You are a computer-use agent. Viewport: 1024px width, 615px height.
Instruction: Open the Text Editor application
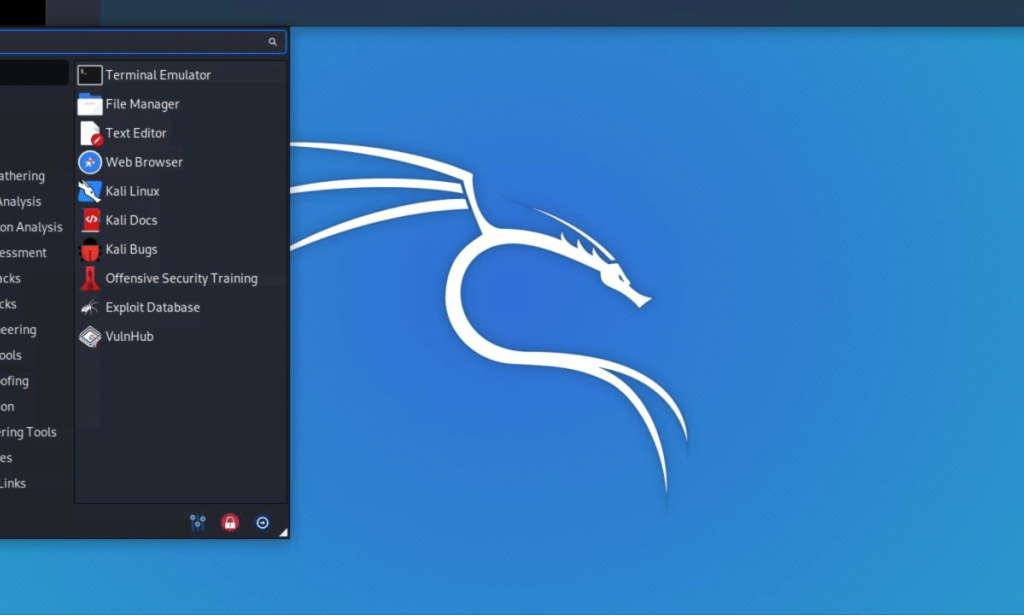[181, 133]
